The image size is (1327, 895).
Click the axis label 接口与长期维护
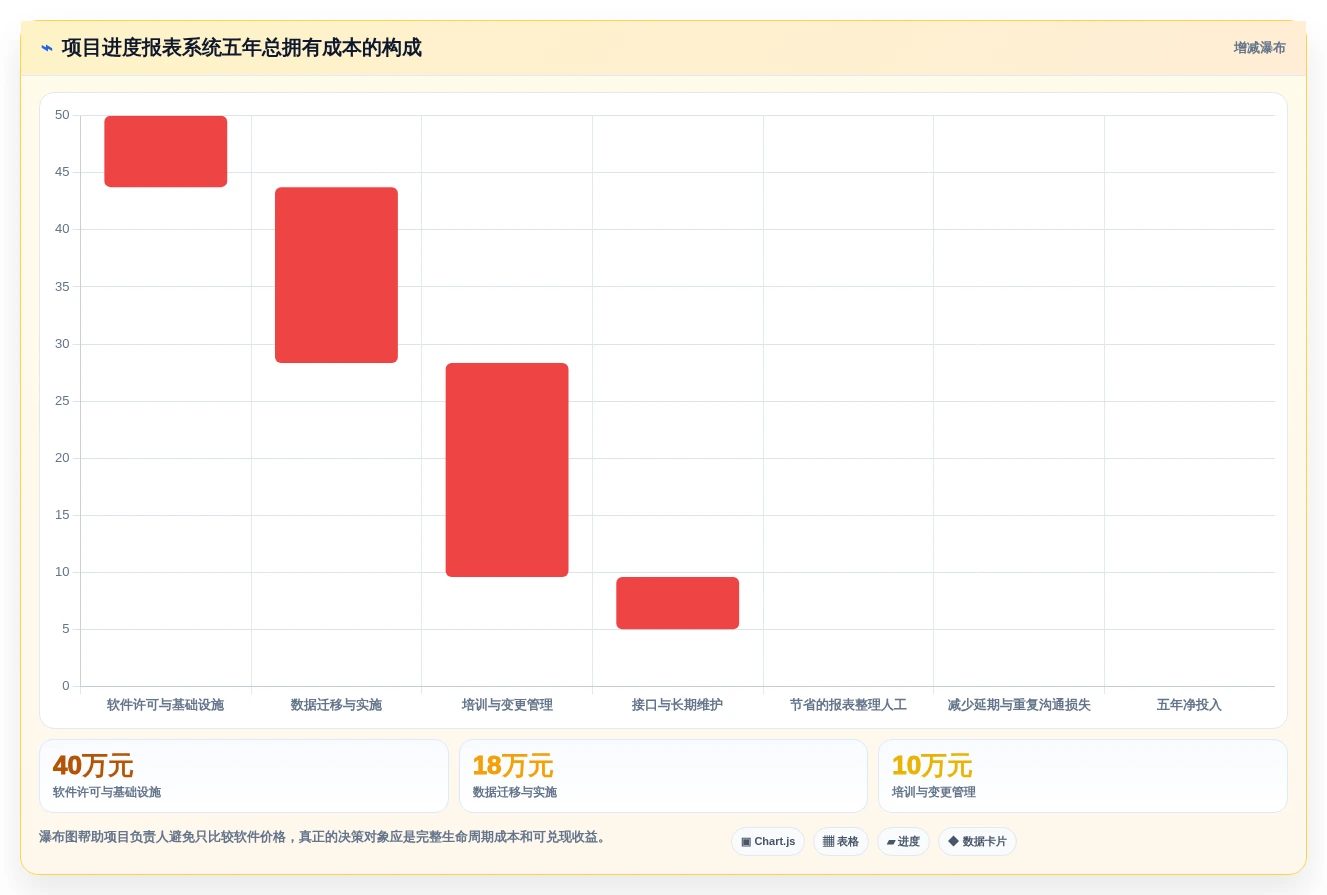click(677, 705)
